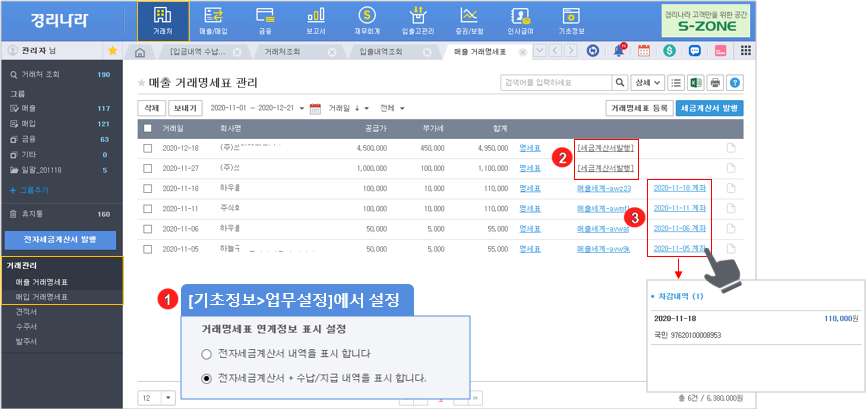Click the search keyword input field

pos(556,83)
